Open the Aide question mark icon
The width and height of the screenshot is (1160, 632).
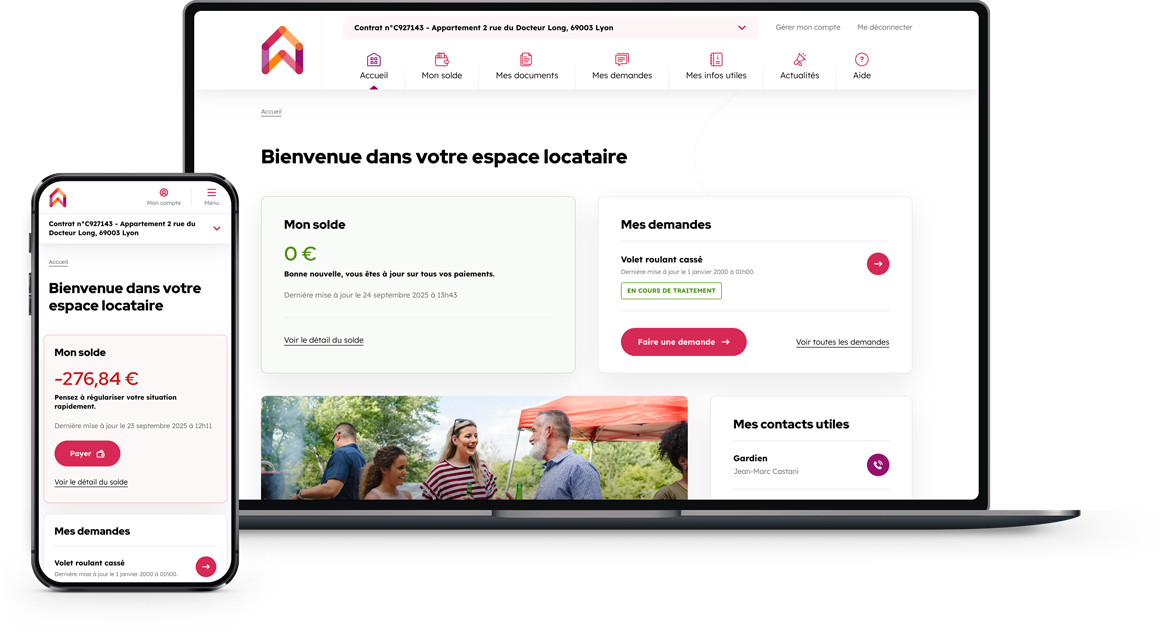(x=861, y=60)
